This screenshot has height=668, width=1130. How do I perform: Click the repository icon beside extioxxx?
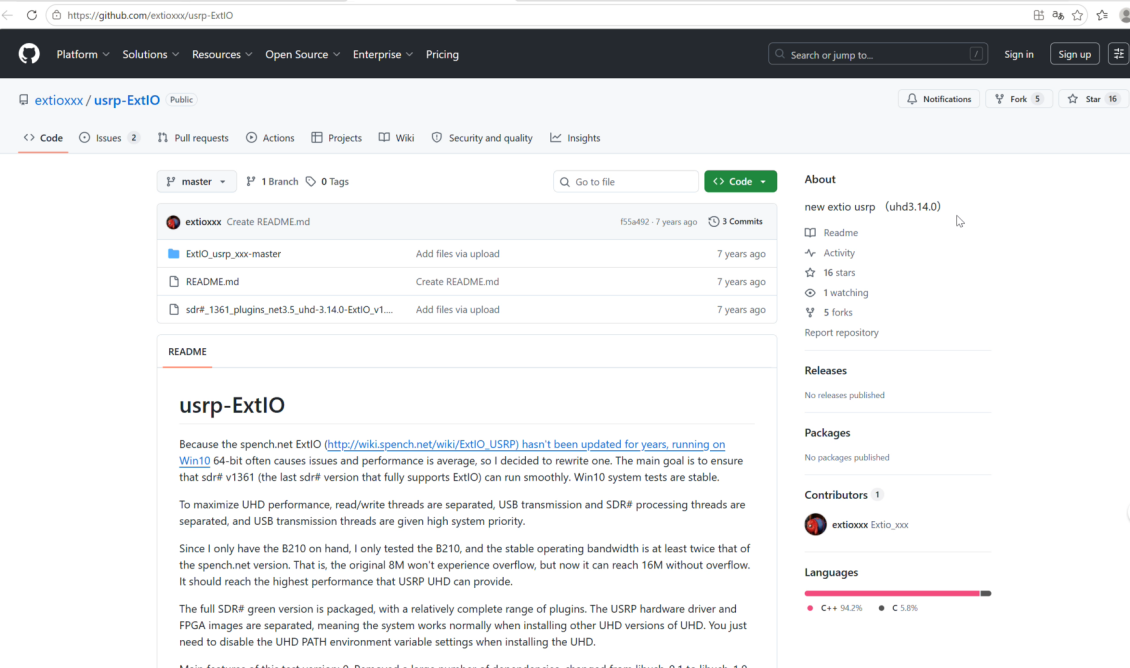24,100
